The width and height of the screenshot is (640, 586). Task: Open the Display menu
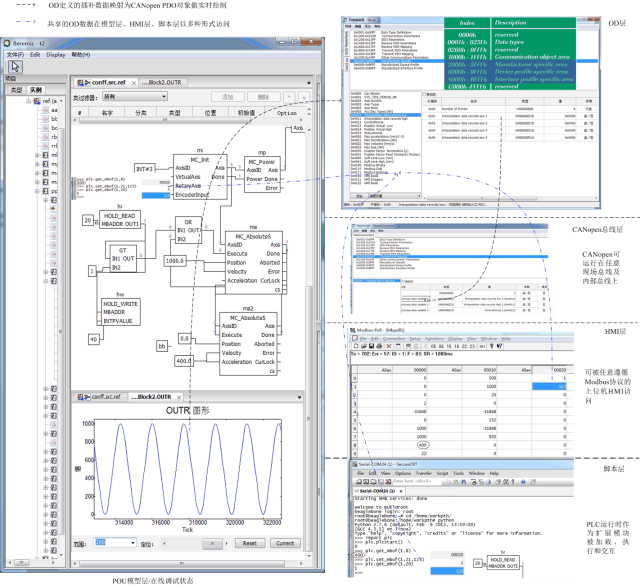[55, 55]
